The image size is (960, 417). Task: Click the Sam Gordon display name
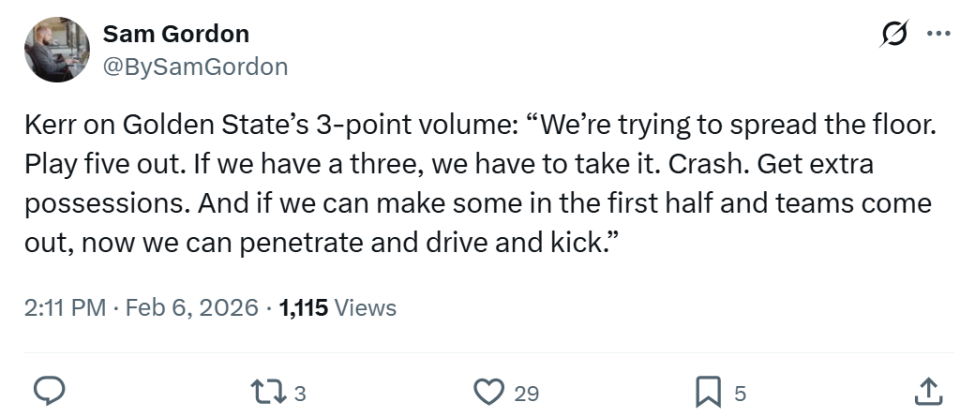click(x=176, y=34)
